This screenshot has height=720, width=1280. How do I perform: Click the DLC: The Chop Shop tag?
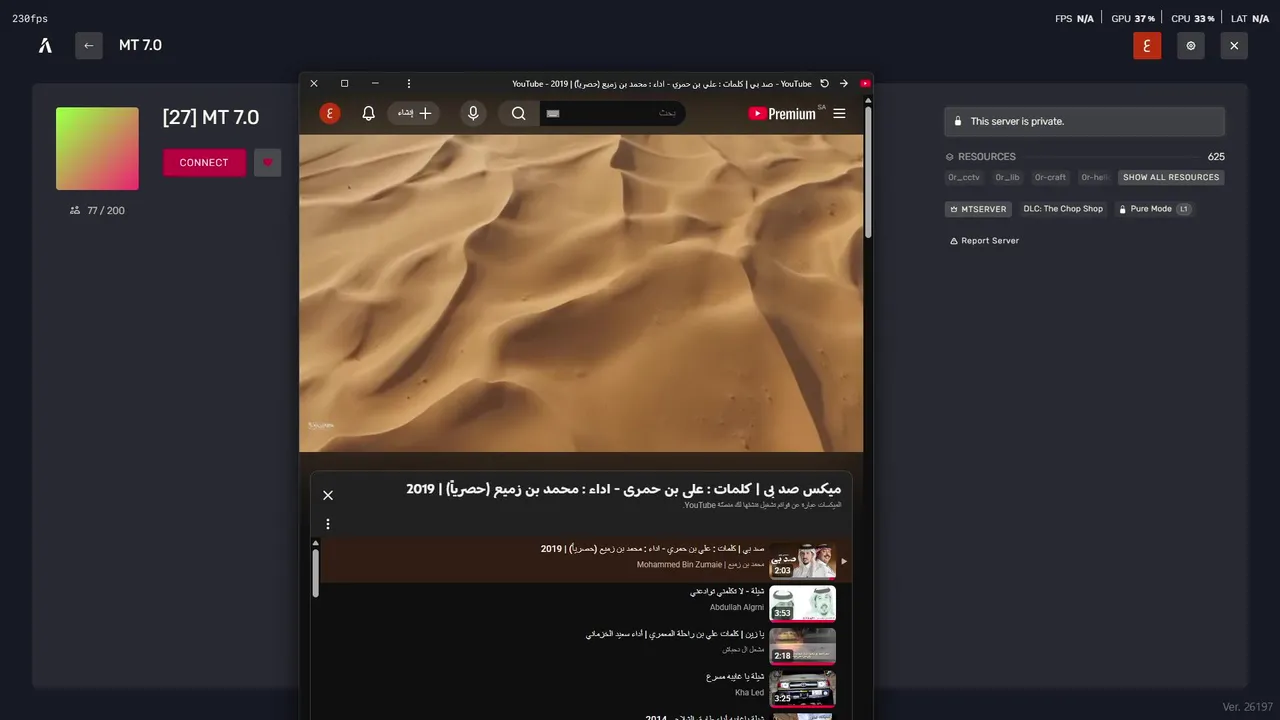pyautogui.click(x=1063, y=209)
